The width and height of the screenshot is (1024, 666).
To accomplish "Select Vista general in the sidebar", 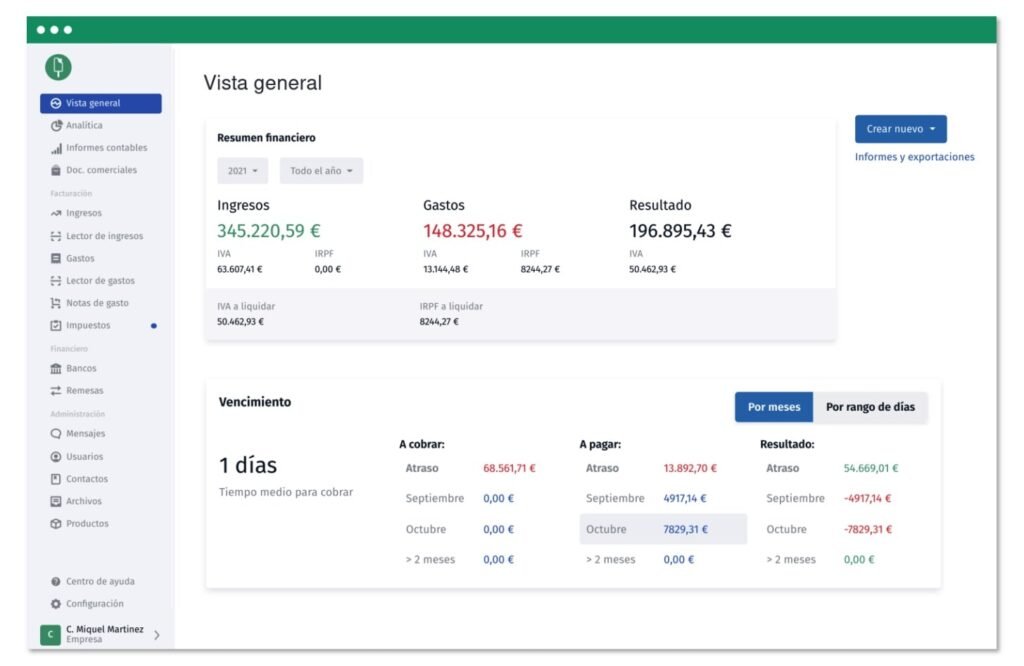I will tap(100, 103).
